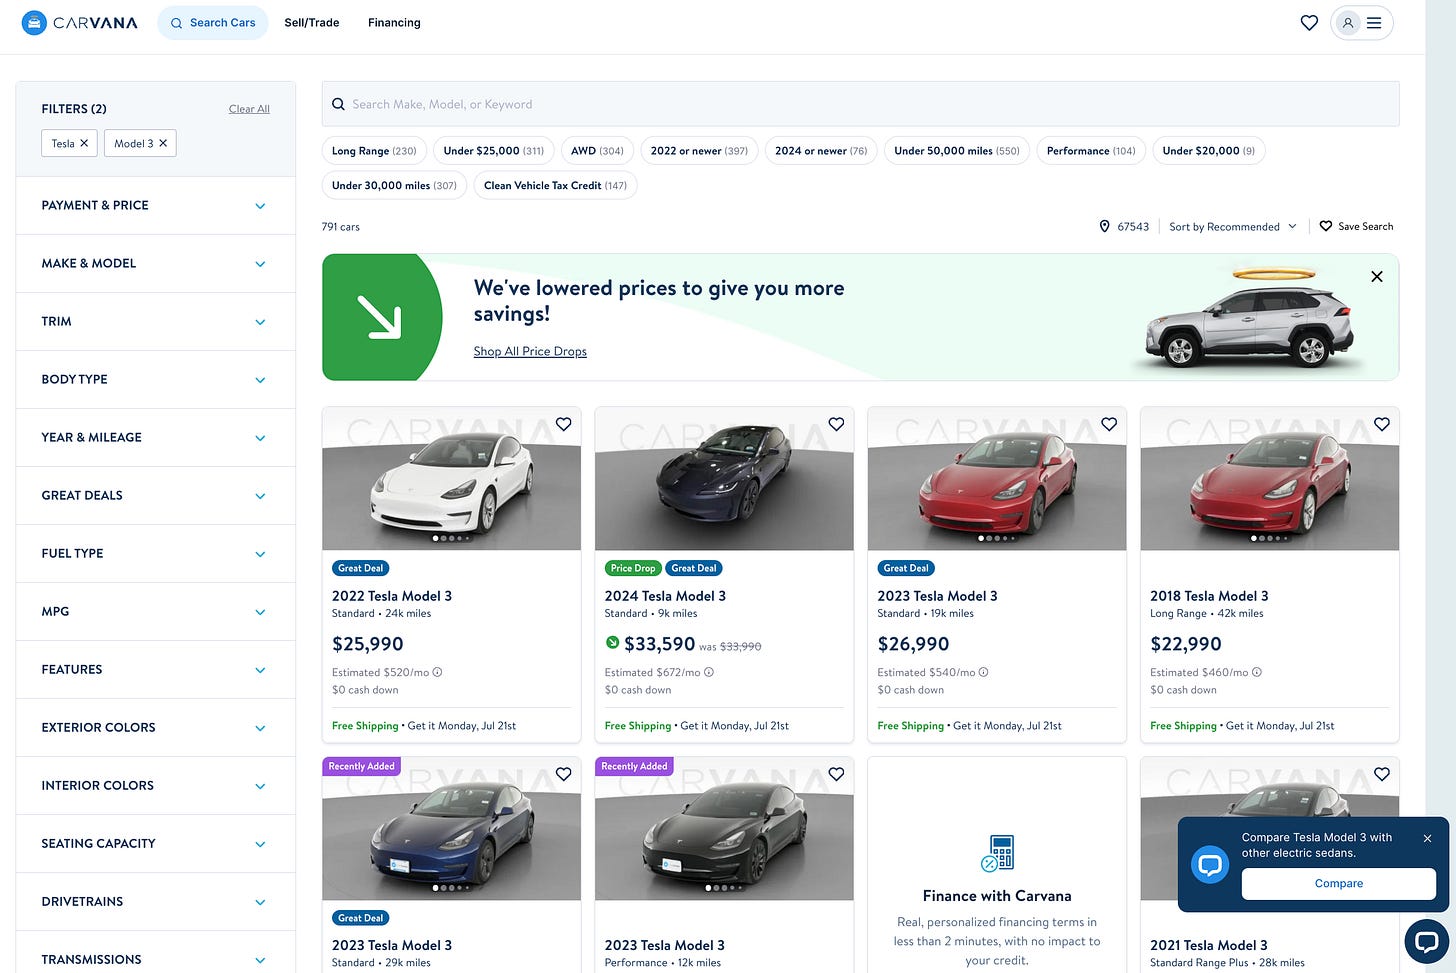Expand the Features filter section

[155, 669]
